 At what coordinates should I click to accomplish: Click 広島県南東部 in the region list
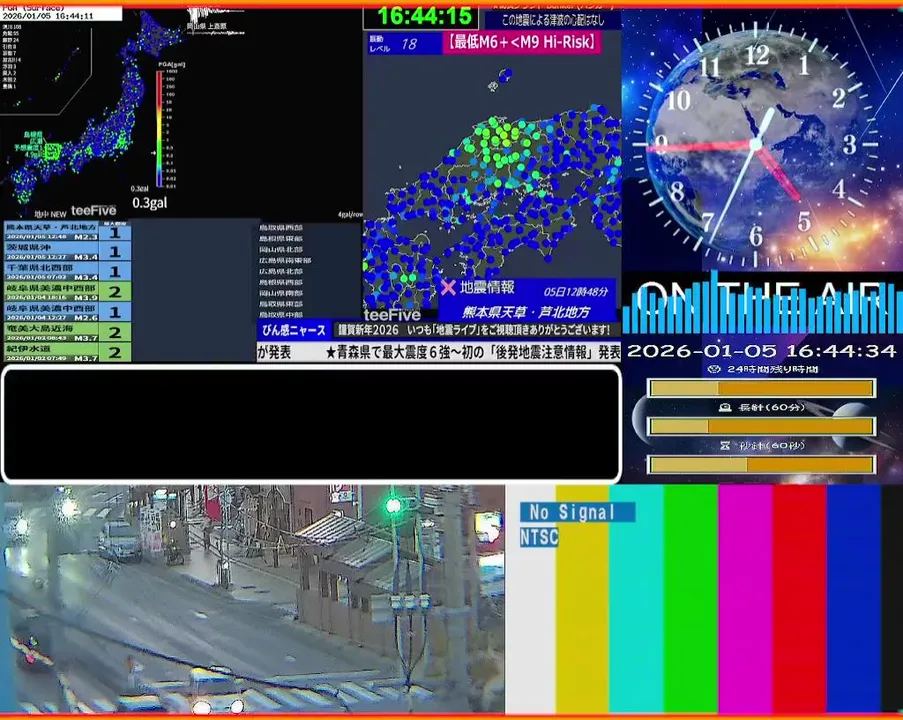coord(284,260)
